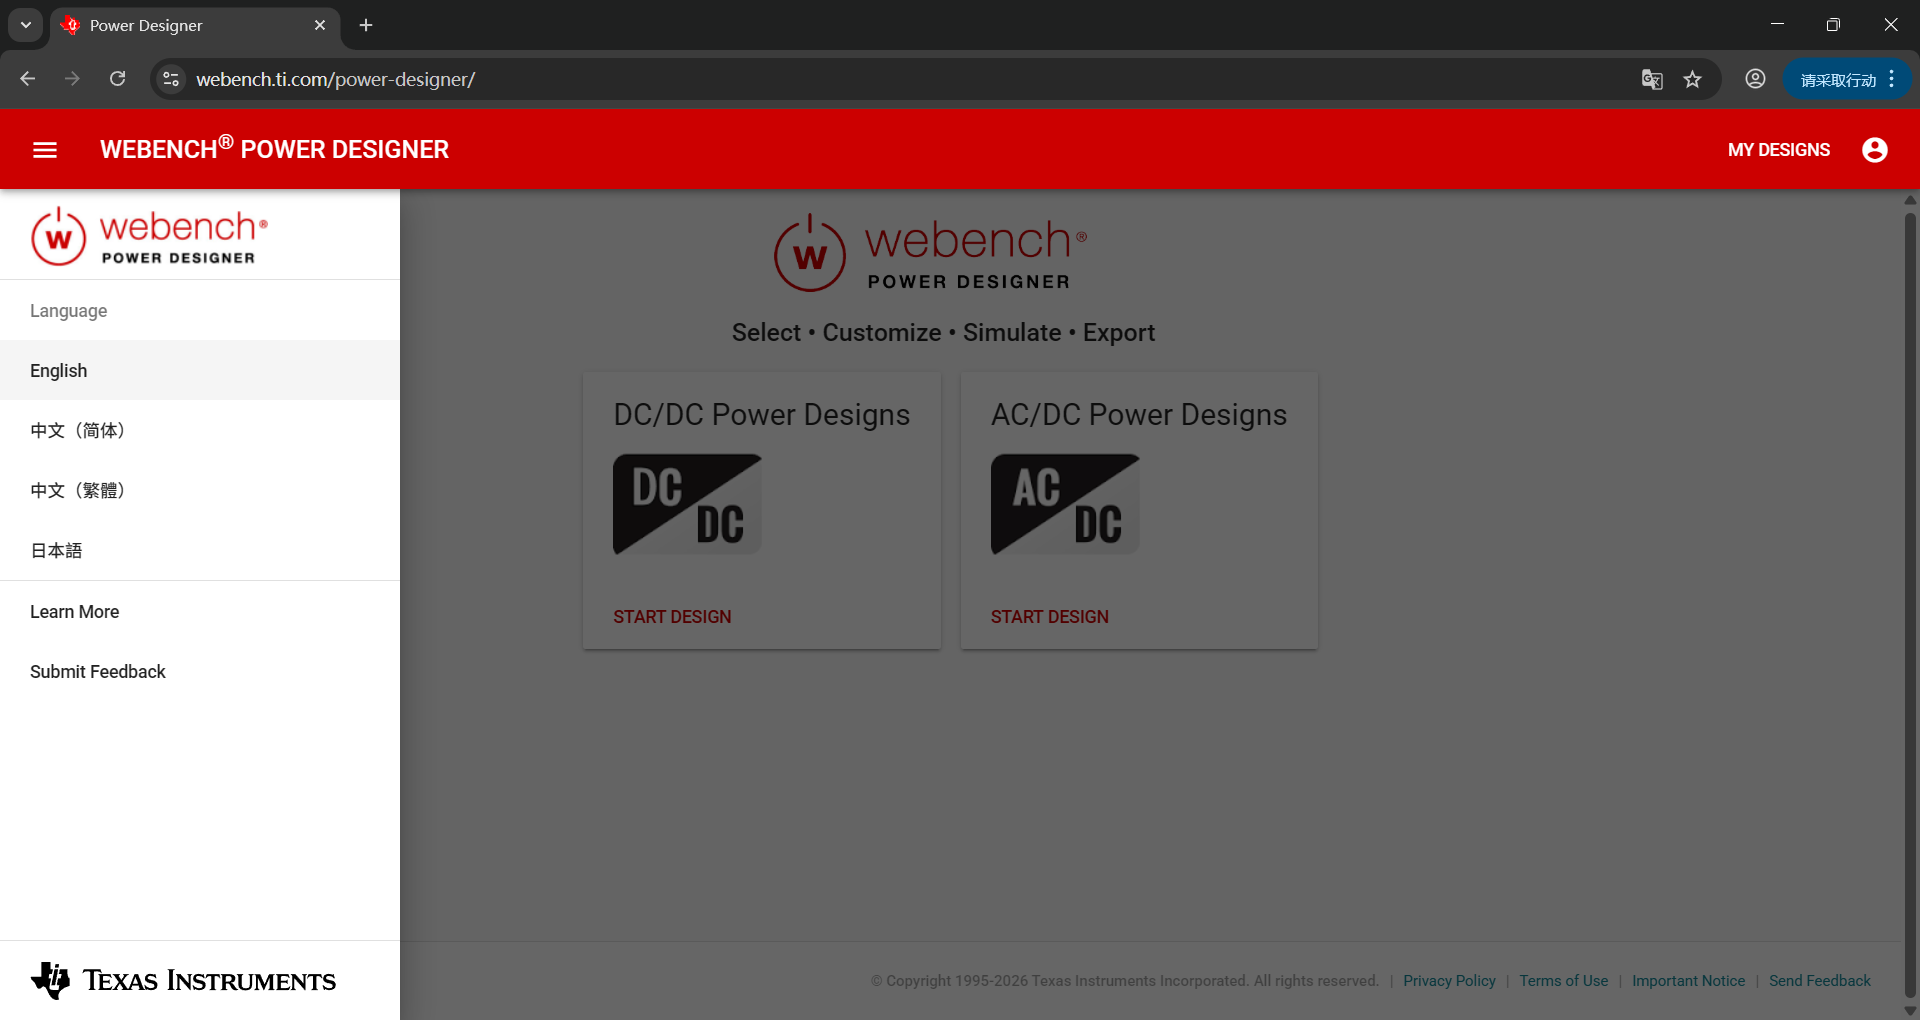Click the Select • Customize • Simulate • Export tagline
1920x1020 pixels.
[943, 333]
